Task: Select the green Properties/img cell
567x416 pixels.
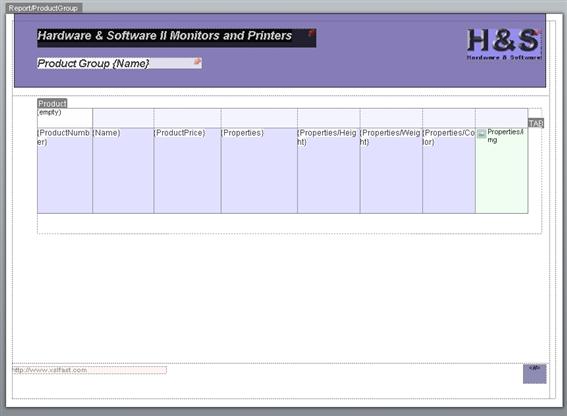Action: pos(502,170)
